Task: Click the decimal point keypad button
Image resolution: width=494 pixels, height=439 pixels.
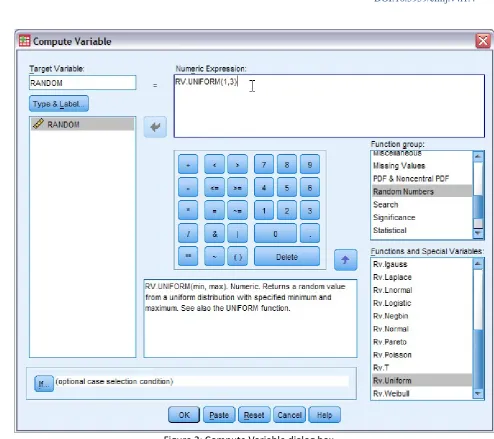Action: tap(310, 233)
